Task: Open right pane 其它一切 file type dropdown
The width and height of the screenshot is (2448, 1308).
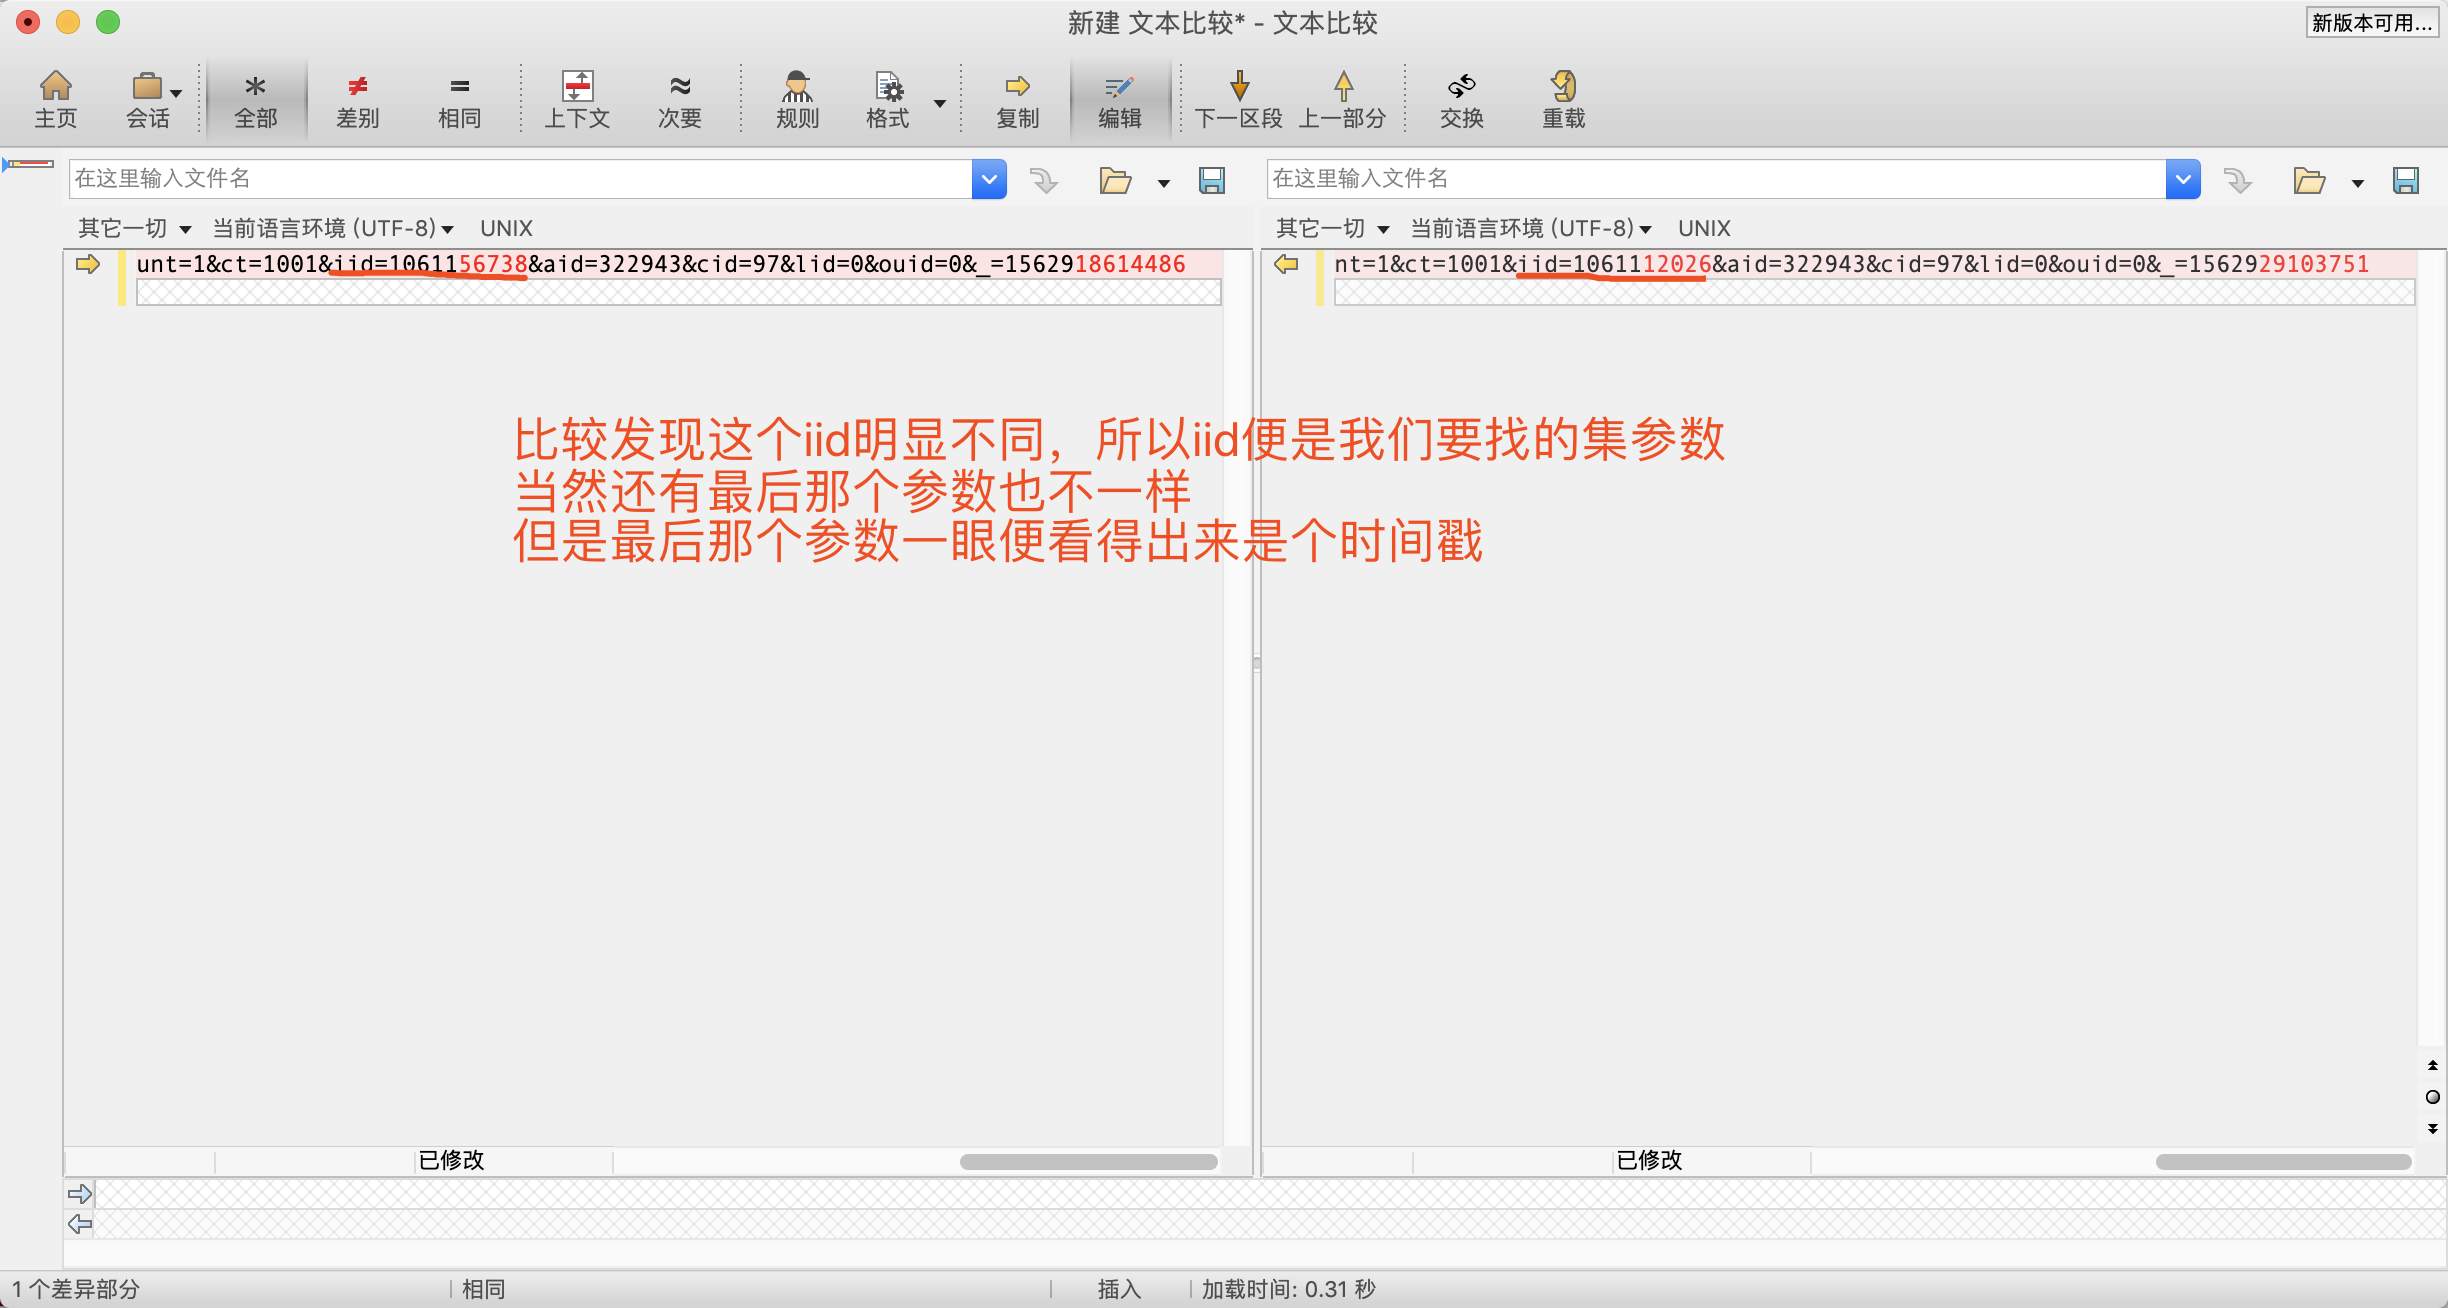Action: coord(1332,228)
